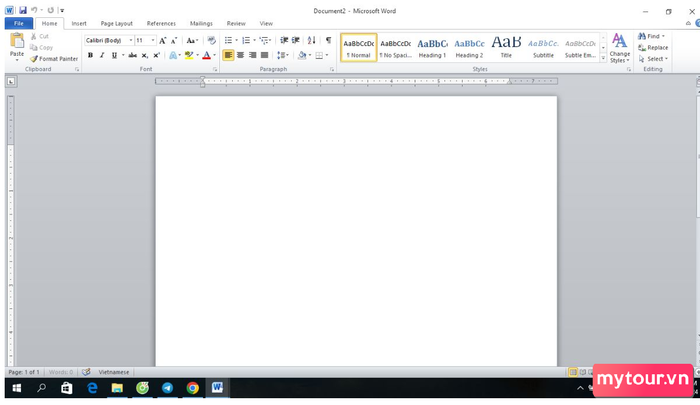Screen dimensions: 700x405
Task: Click the Grow Font icon
Action: pyautogui.click(x=162, y=41)
